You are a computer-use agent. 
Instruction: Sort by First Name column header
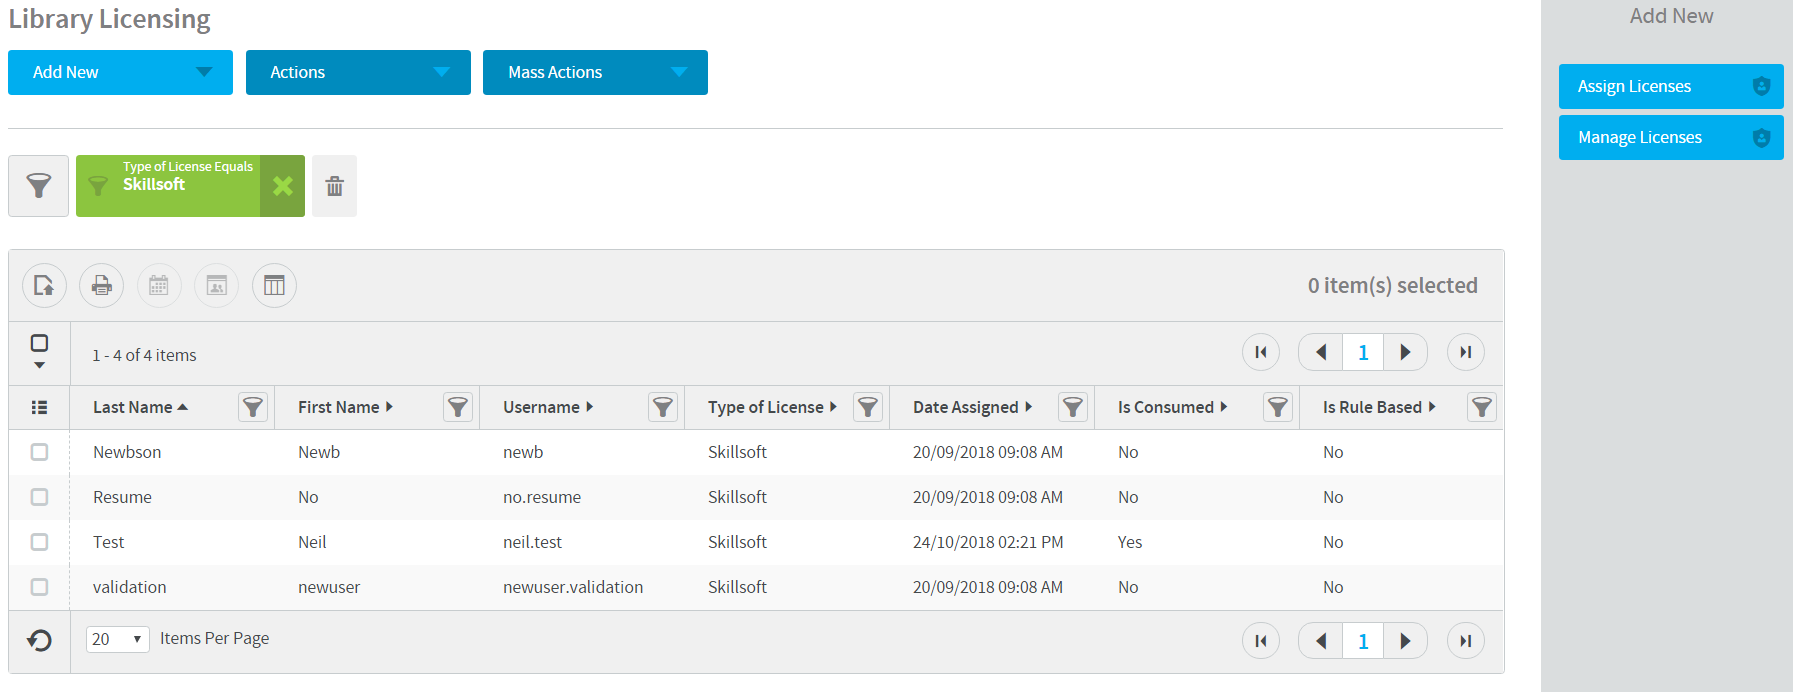tap(345, 407)
